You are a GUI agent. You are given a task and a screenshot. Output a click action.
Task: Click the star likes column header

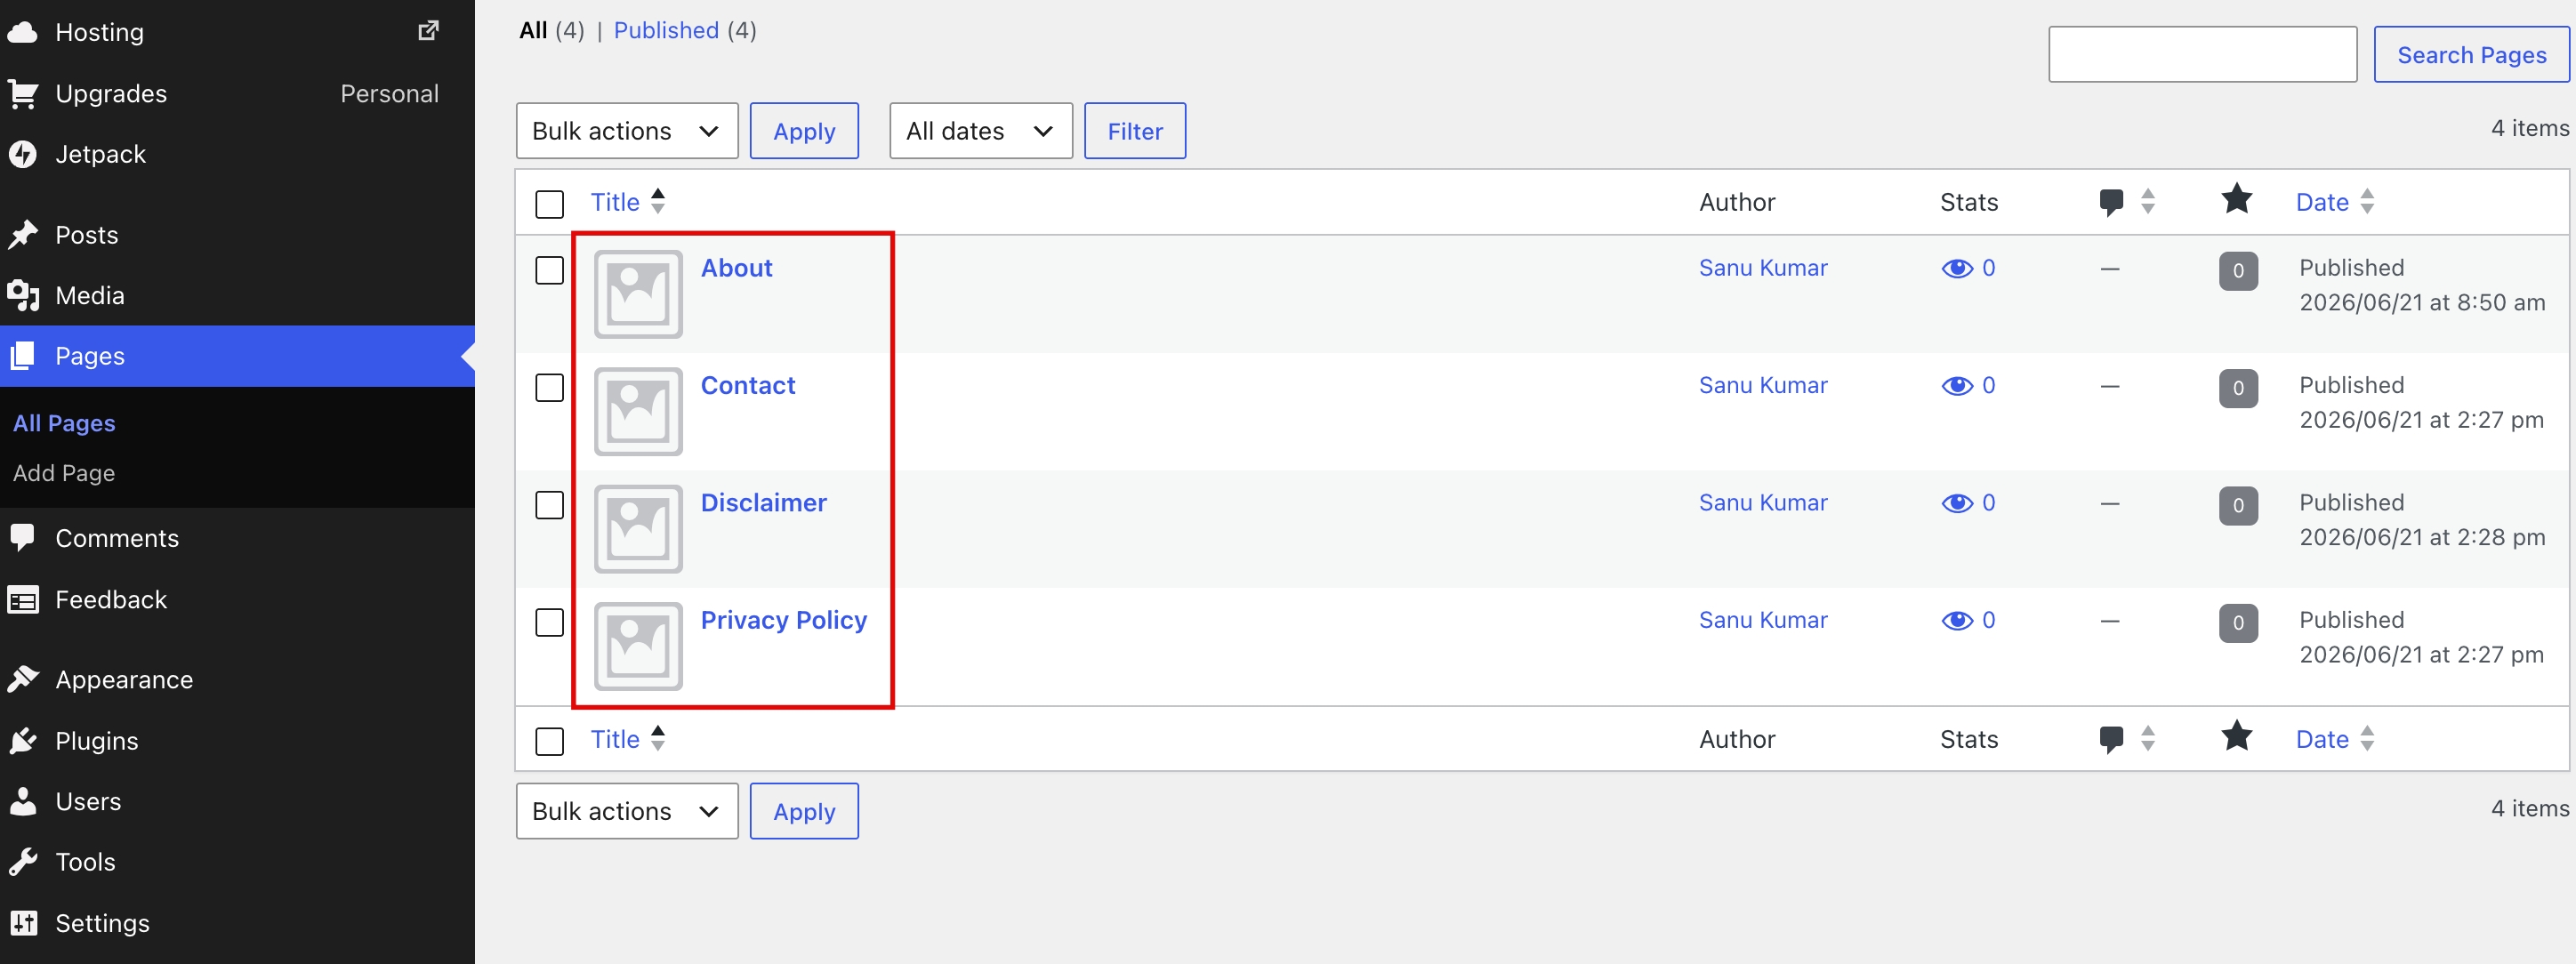point(2236,200)
